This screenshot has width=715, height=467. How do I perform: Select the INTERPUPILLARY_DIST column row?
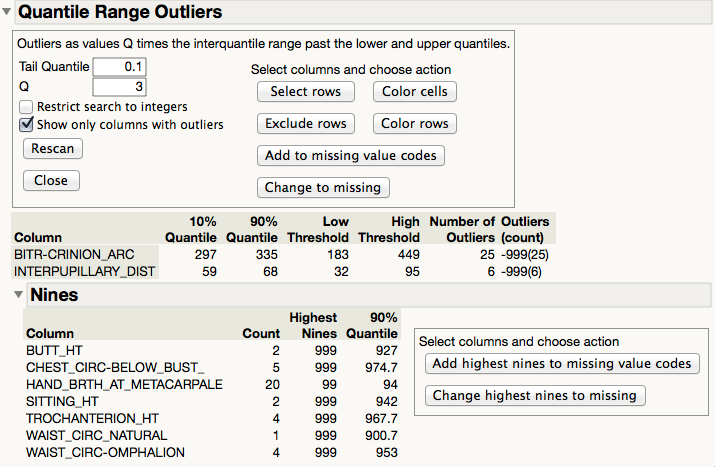coord(83,271)
